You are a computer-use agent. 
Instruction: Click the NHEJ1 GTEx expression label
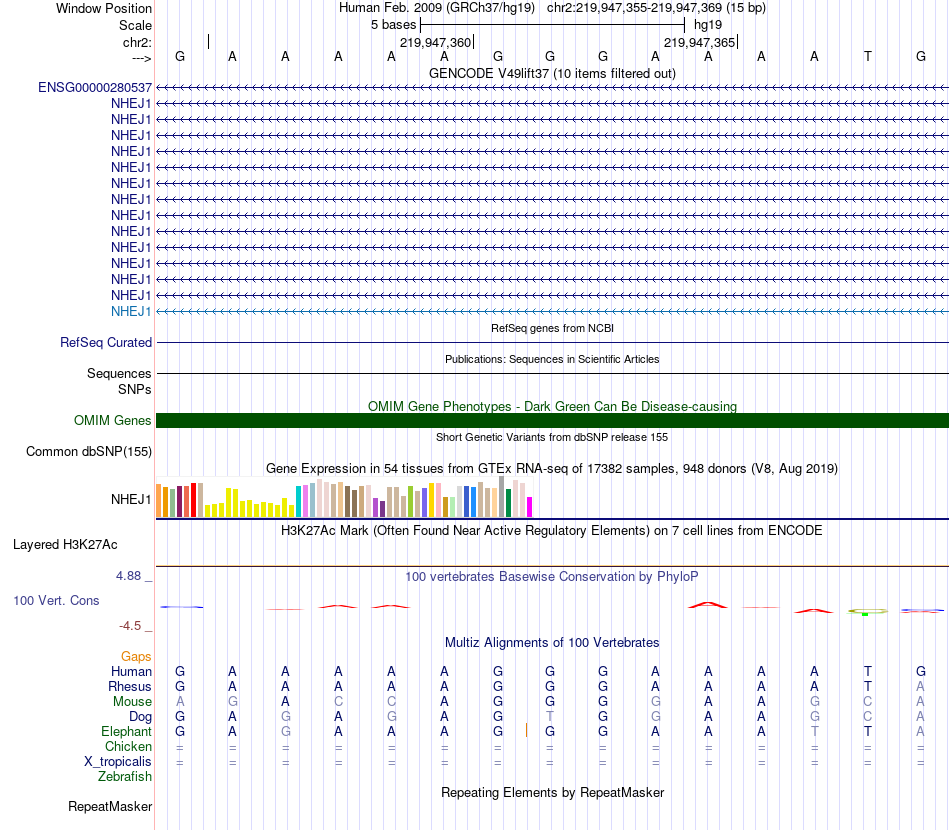click(x=131, y=499)
